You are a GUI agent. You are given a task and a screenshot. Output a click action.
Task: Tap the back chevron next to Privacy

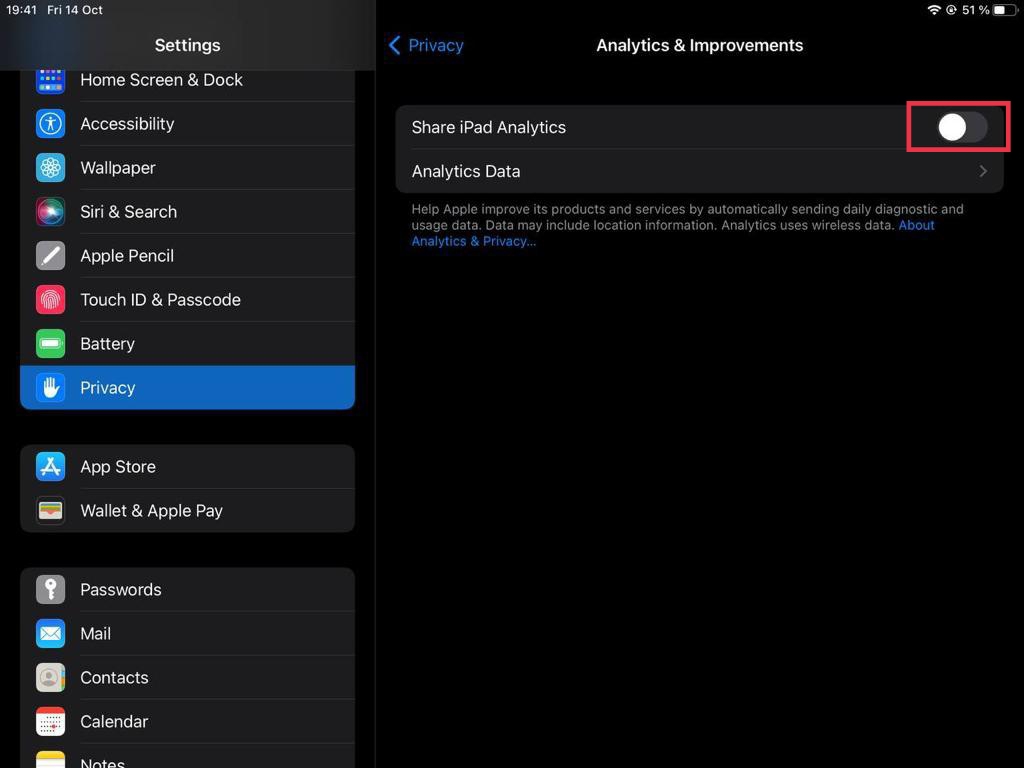pos(394,45)
